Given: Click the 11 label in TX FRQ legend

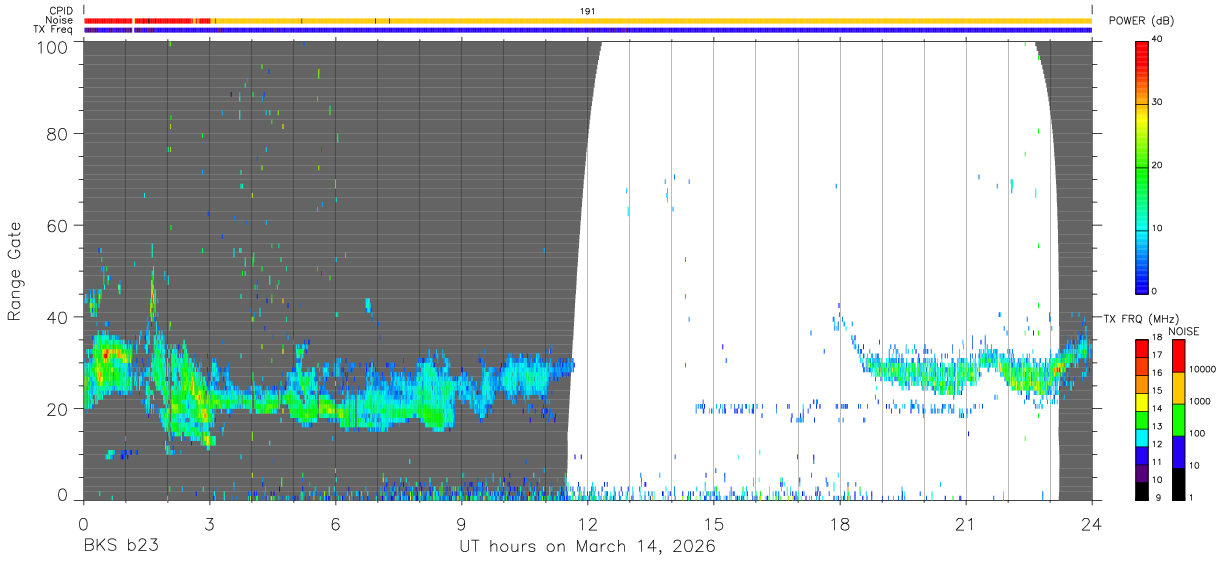Looking at the screenshot, I should (1156, 463).
